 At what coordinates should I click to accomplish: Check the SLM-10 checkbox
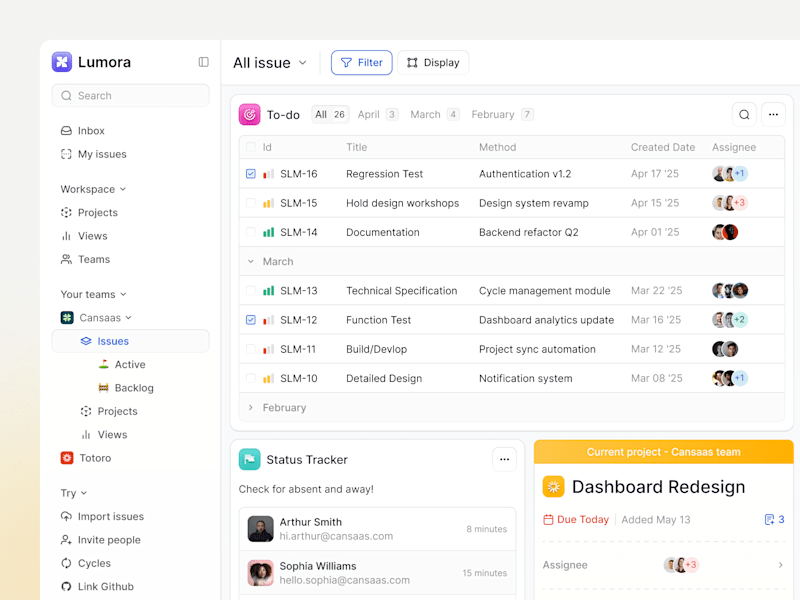(x=251, y=378)
